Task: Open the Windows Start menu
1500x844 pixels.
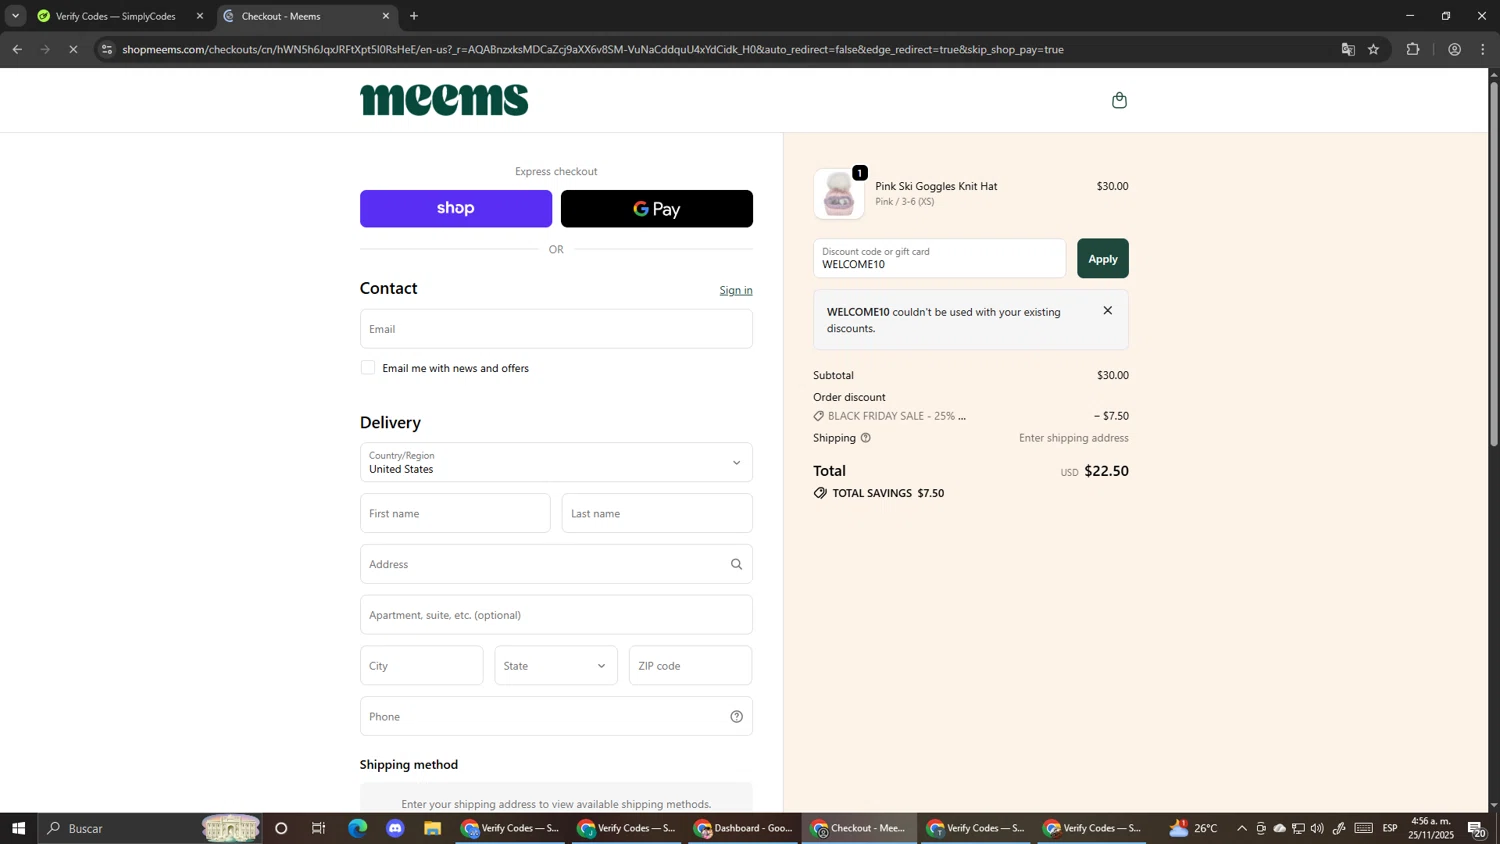Action: (18, 828)
